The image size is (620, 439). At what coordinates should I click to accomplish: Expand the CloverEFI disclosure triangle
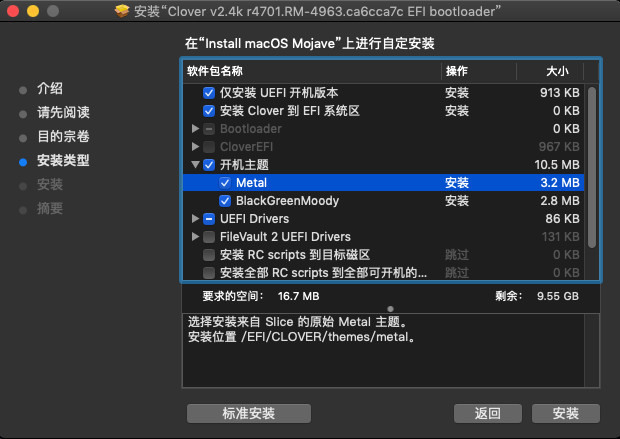pos(195,147)
